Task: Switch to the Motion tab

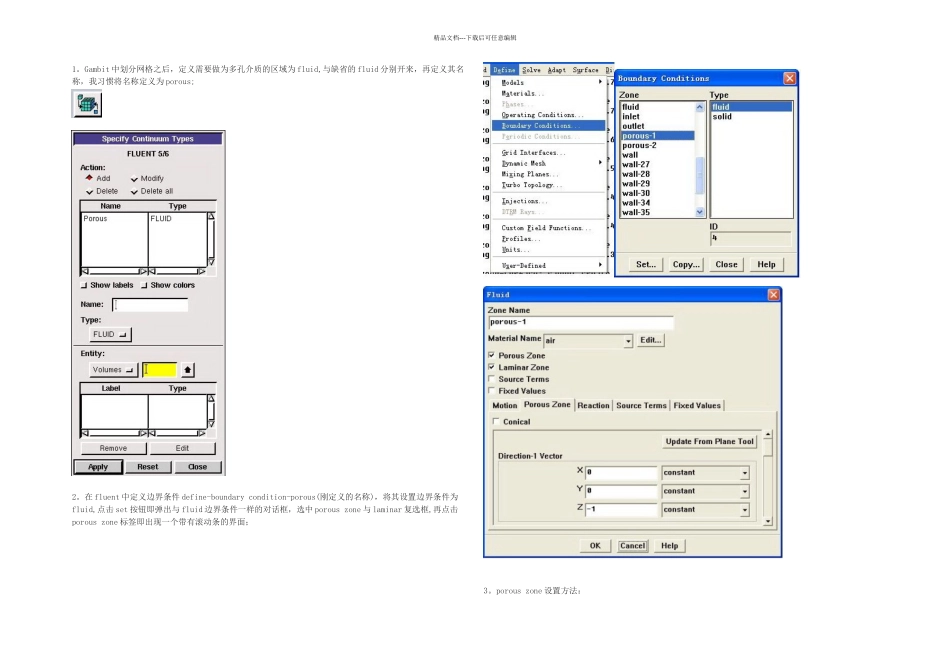Action: point(504,405)
